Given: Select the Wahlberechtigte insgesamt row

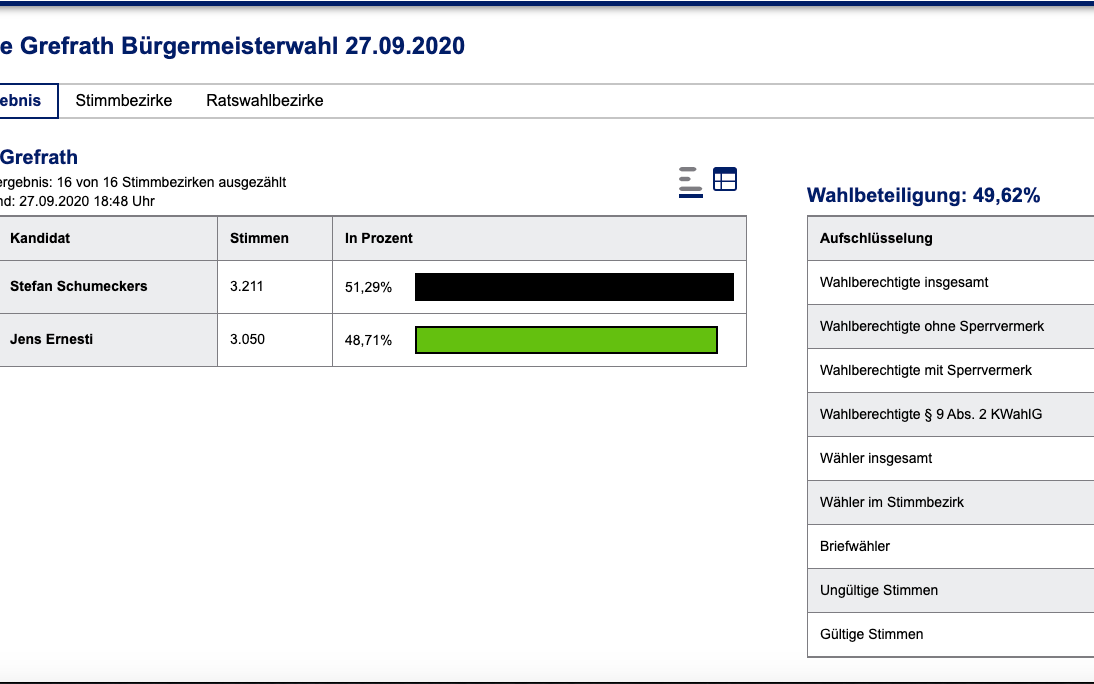Looking at the screenshot, I should (904, 283).
